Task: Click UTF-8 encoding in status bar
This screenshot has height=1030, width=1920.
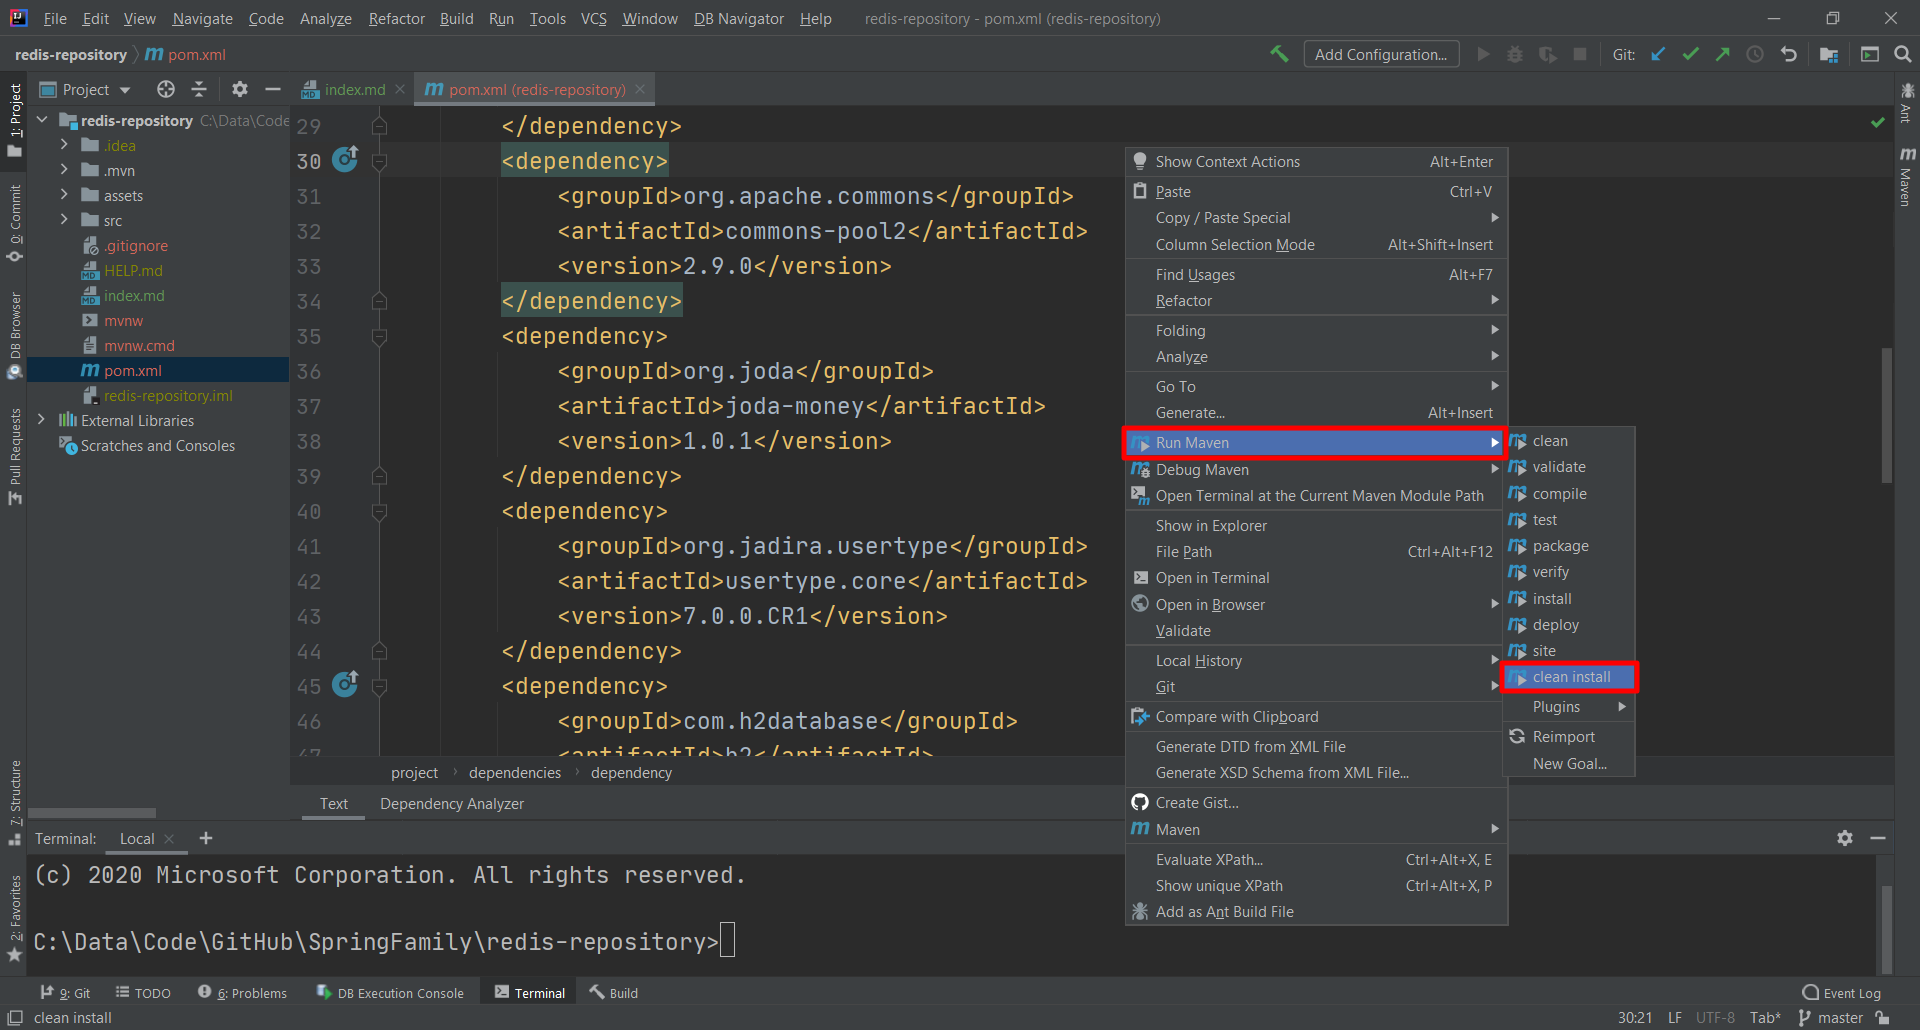Action: click(x=1715, y=1017)
